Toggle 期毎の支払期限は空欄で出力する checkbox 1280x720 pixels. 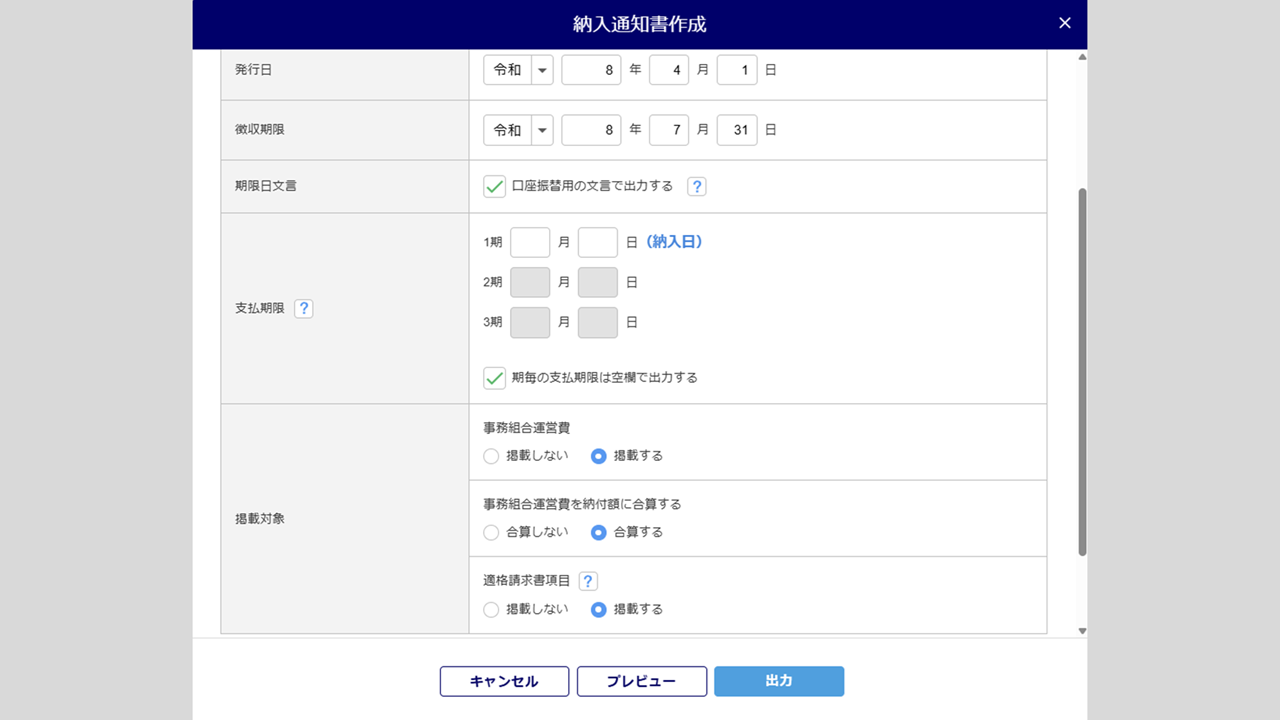pyautogui.click(x=494, y=378)
